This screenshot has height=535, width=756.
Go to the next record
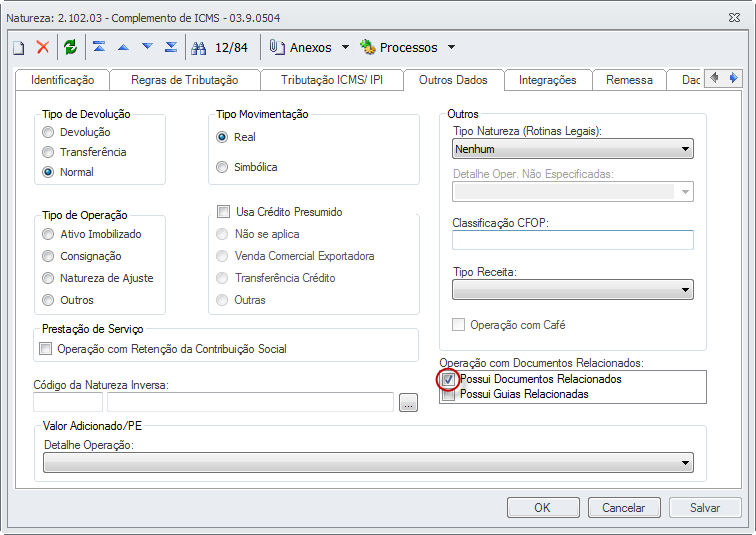tap(147, 47)
